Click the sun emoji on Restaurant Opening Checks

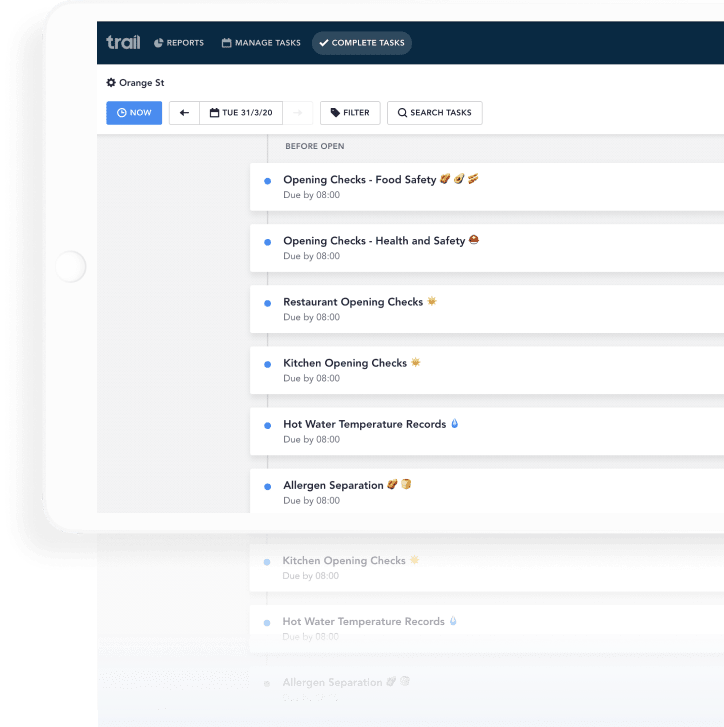pyautogui.click(x=432, y=301)
